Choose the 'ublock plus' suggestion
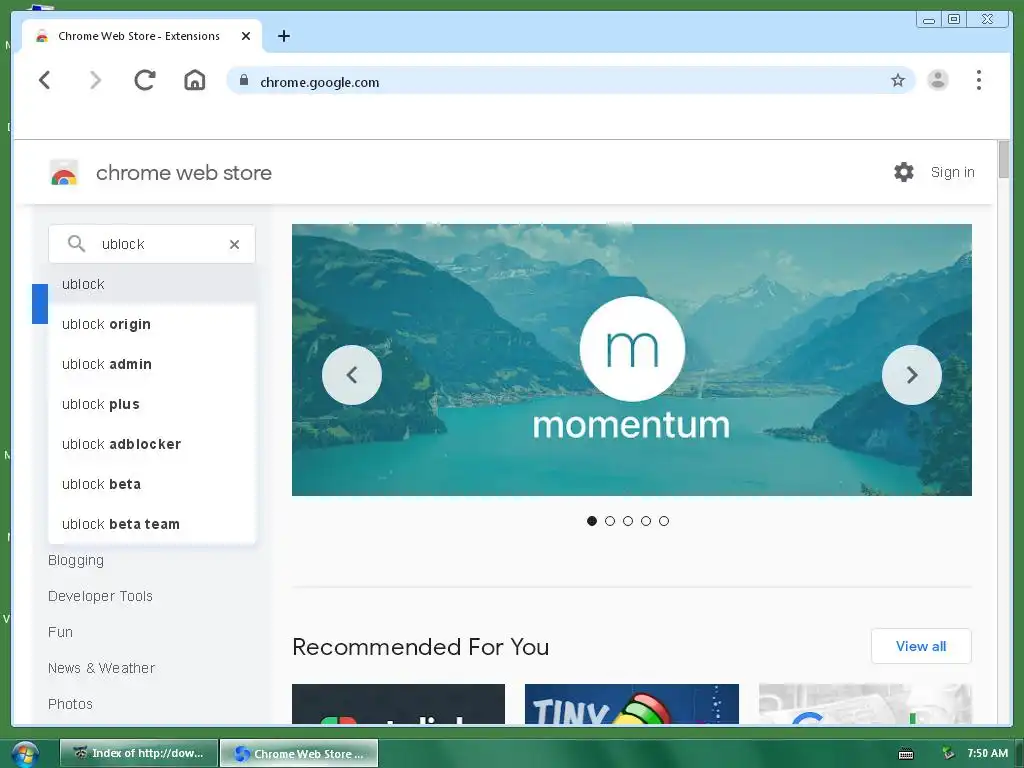 tap(152, 404)
